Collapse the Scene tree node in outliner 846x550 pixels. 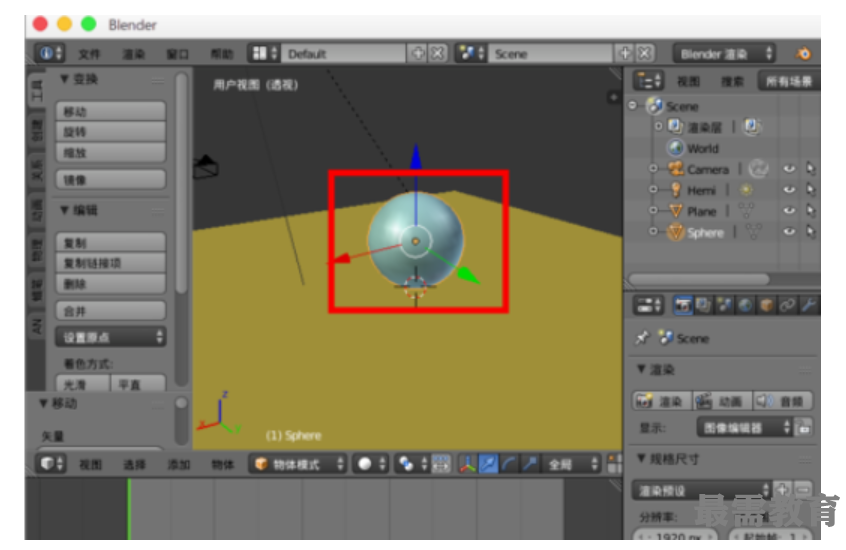[x=632, y=105]
